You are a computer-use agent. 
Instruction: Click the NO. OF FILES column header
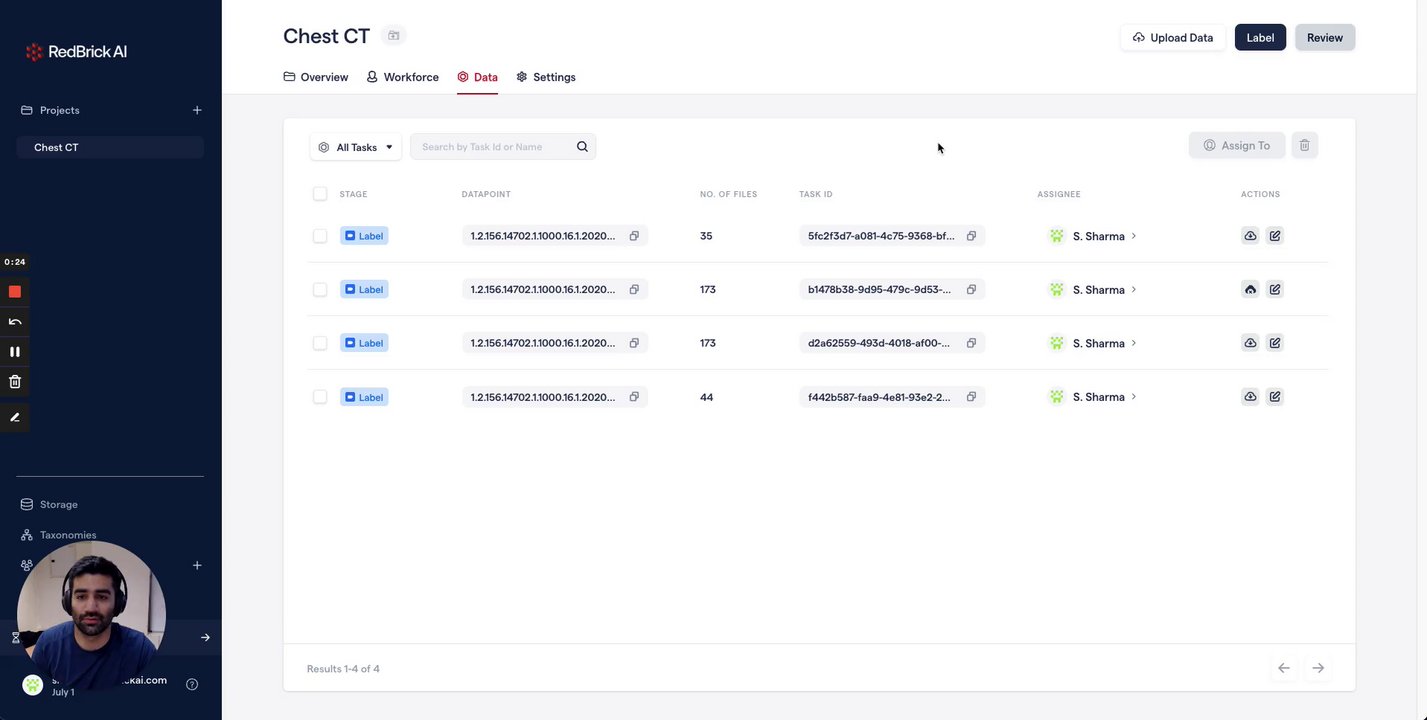(x=728, y=194)
